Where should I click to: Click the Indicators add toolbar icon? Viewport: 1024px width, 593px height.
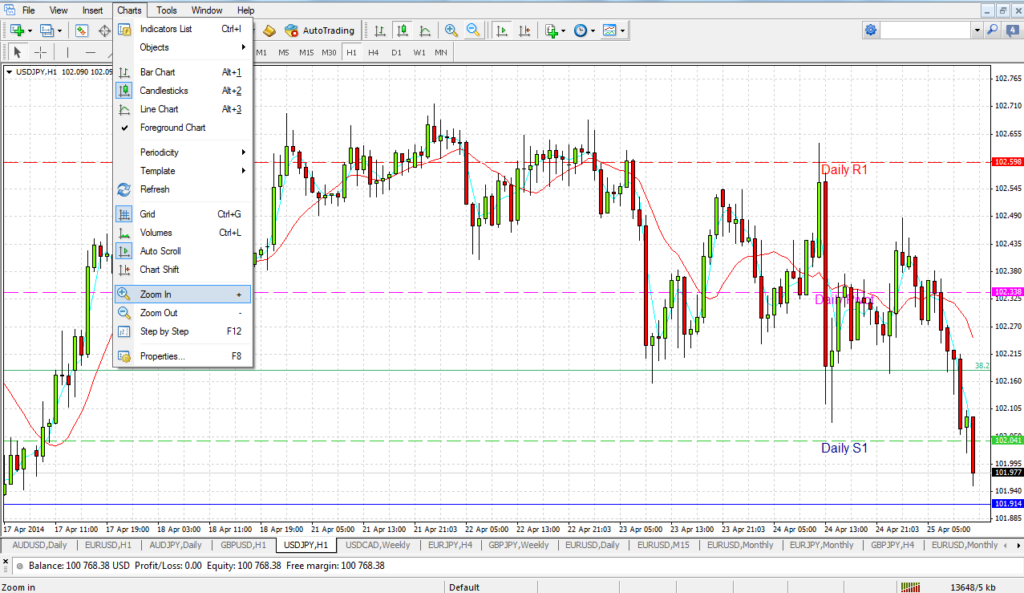(x=552, y=30)
